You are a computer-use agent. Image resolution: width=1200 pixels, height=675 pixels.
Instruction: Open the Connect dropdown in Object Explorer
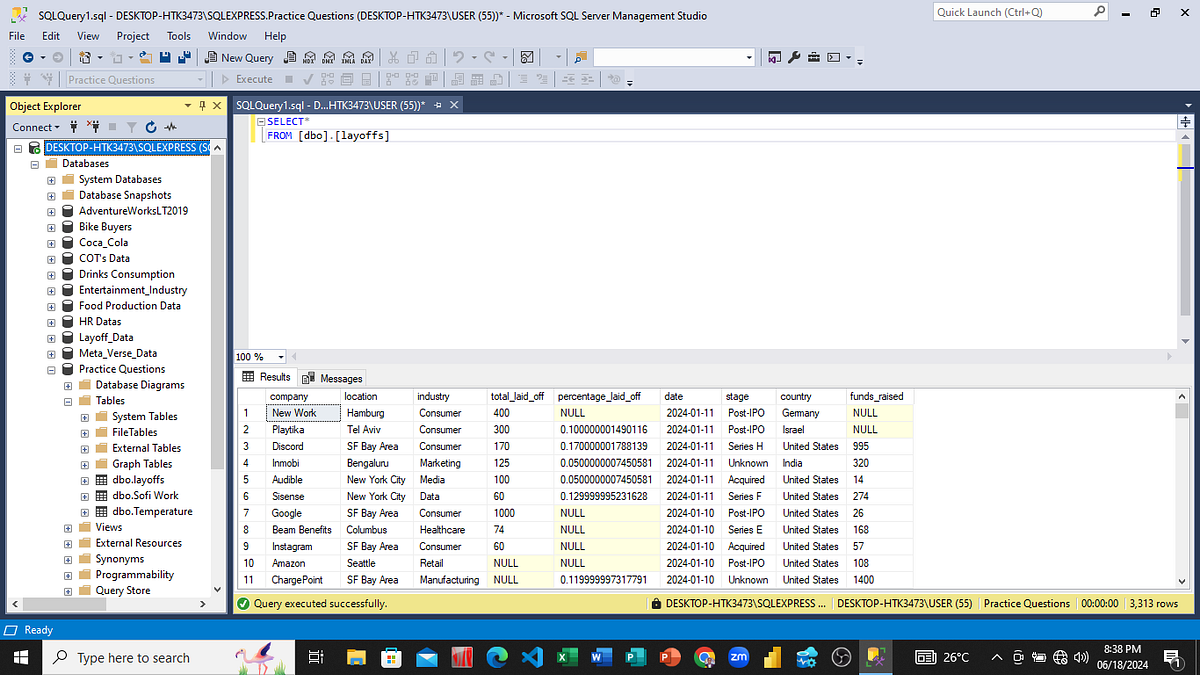(x=35, y=127)
